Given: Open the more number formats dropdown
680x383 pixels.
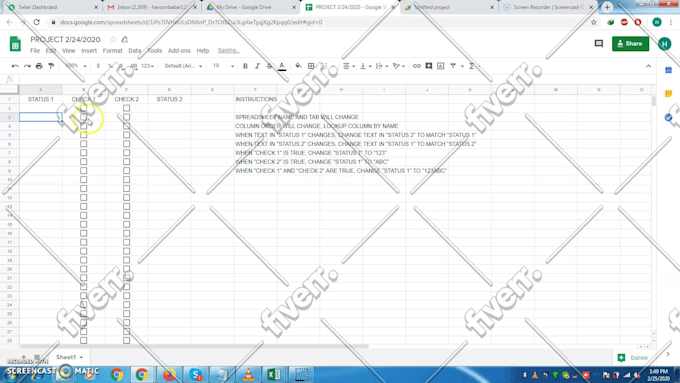Looking at the screenshot, I should coord(147,66).
